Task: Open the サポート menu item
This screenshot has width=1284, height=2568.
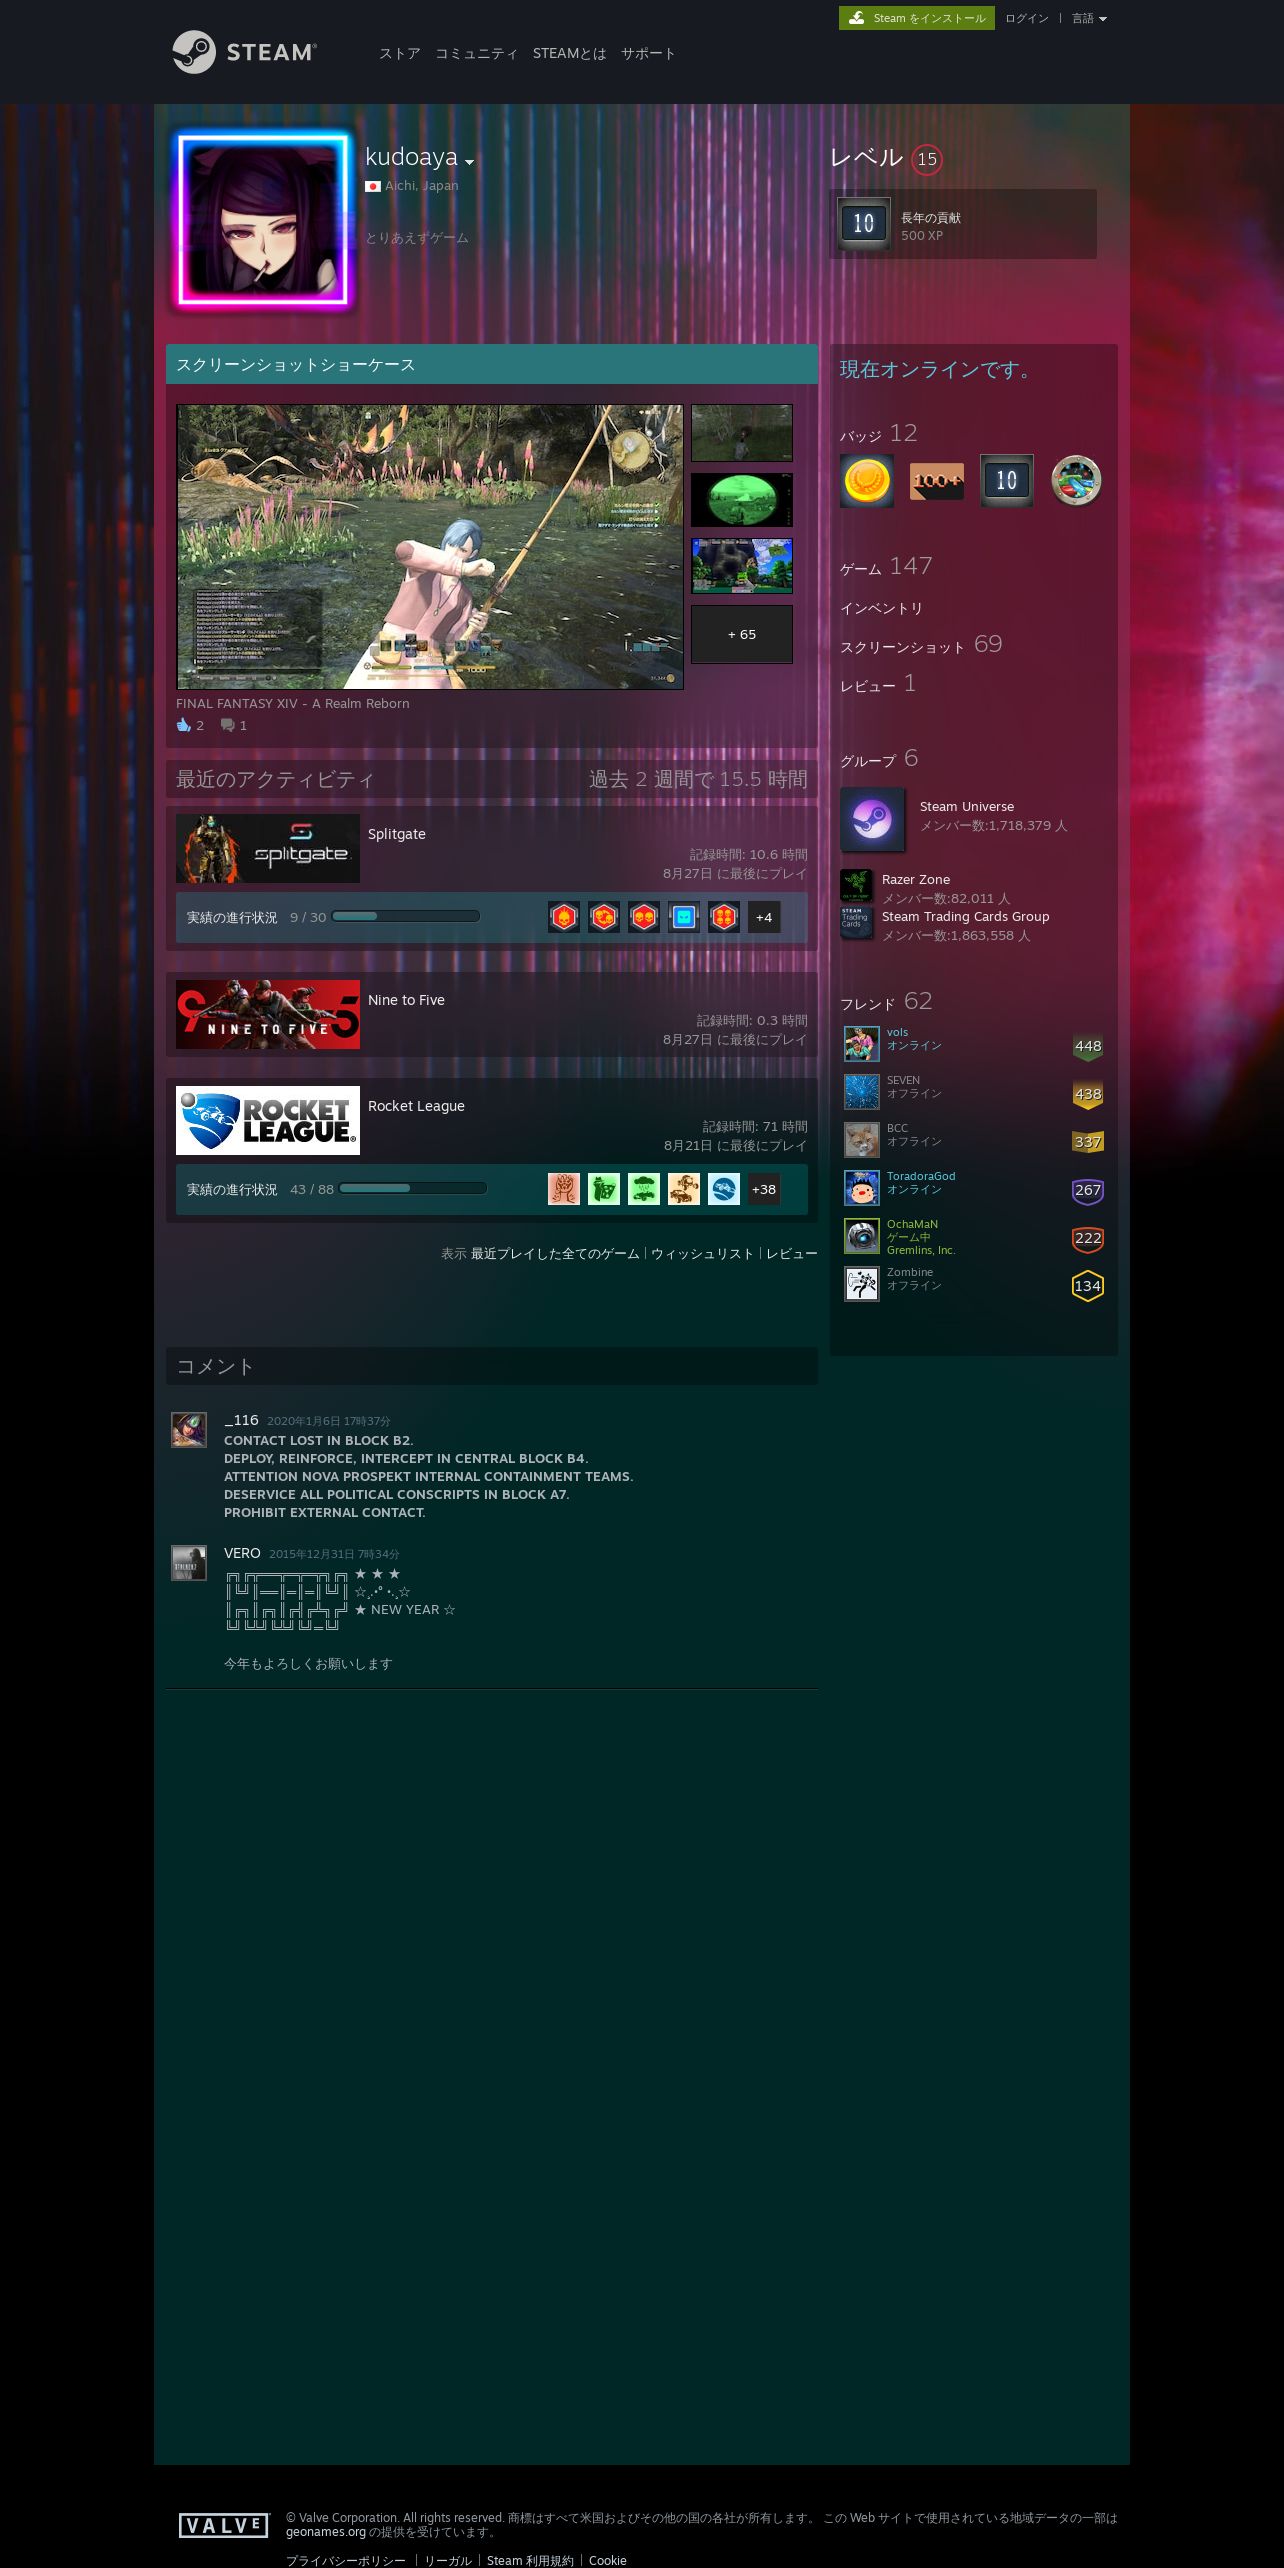Action: [648, 53]
